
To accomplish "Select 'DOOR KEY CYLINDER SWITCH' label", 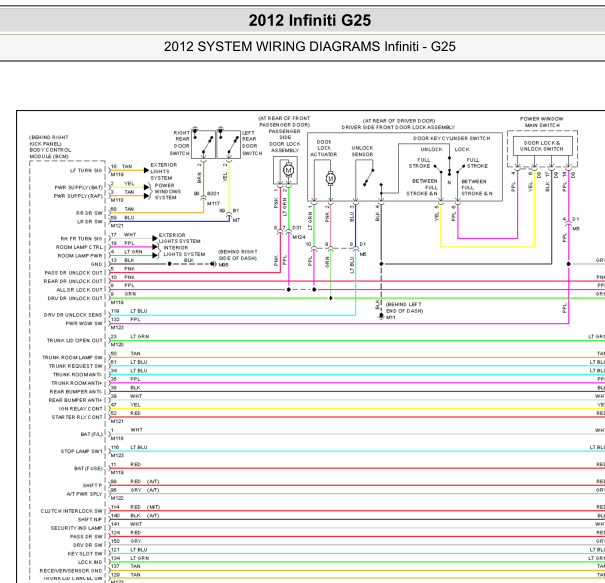I will tap(451, 138).
